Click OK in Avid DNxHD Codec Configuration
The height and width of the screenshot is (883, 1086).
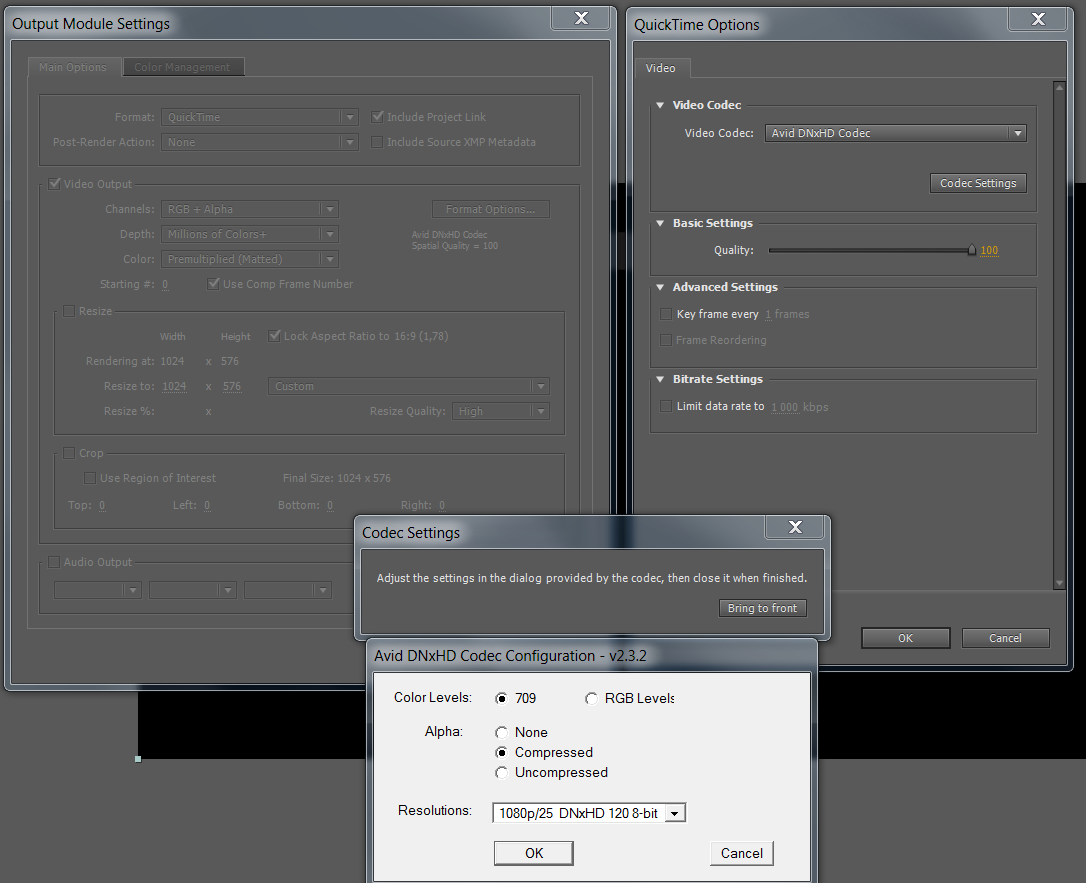tap(533, 853)
